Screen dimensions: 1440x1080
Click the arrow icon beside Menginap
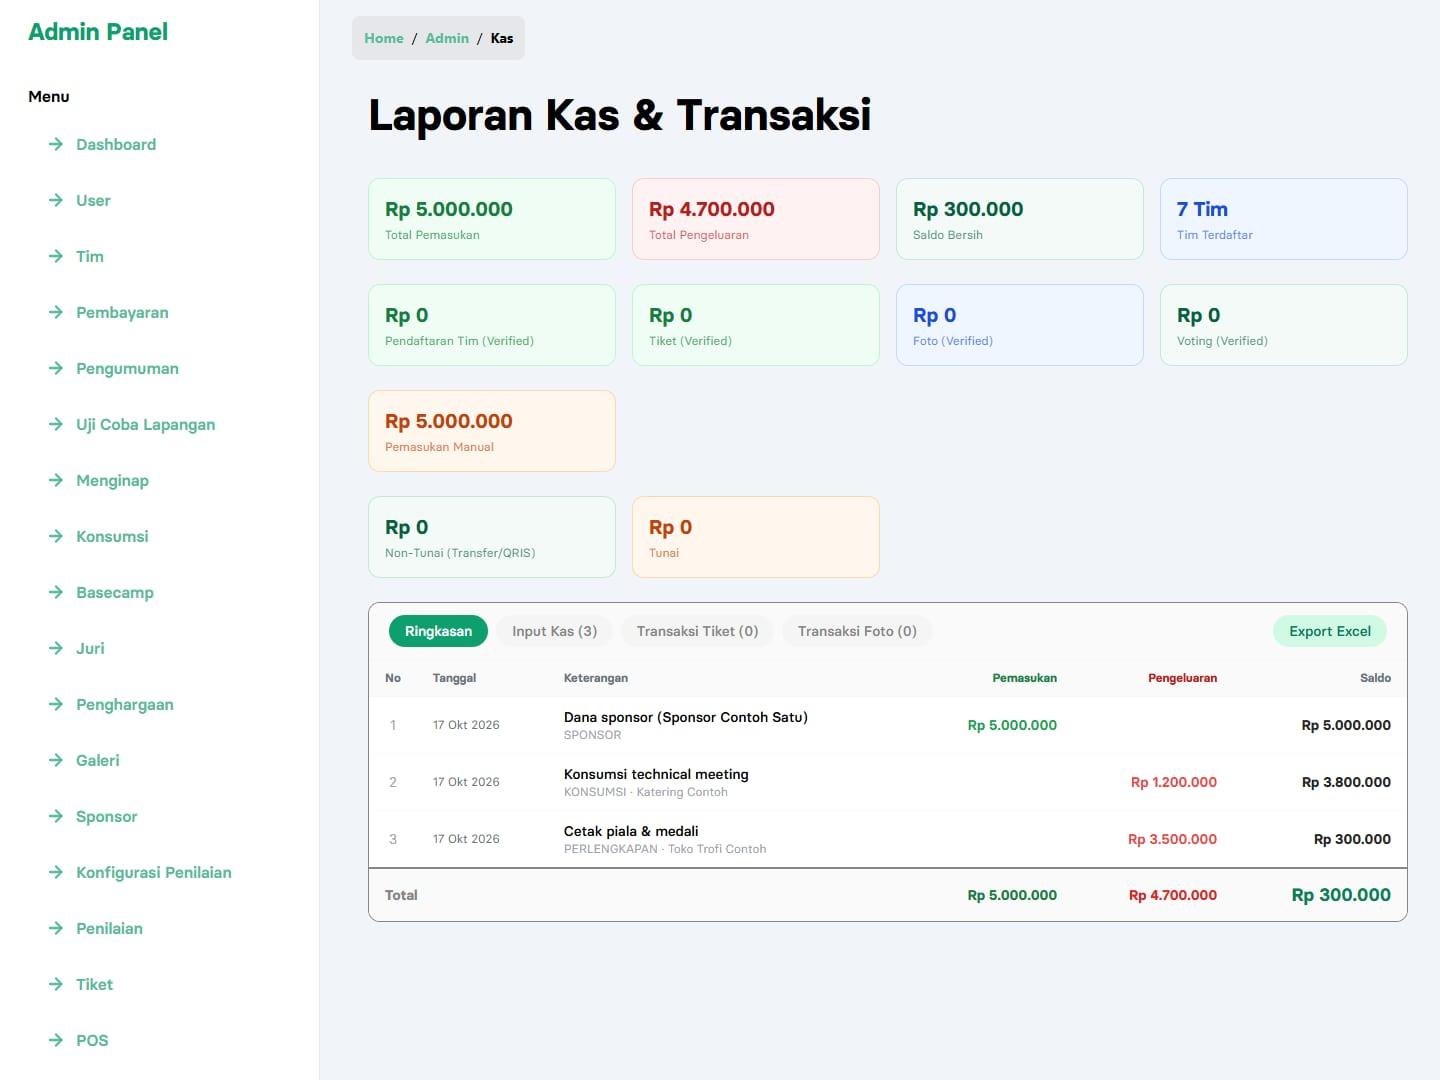(56, 480)
